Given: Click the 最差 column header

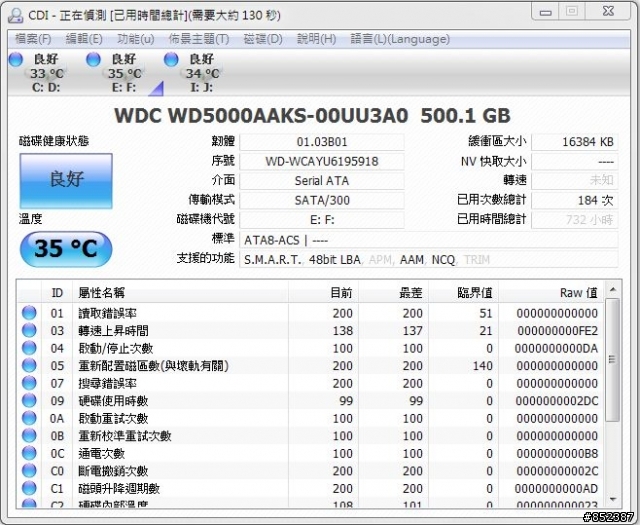Looking at the screenshot, I should point(393,293).
